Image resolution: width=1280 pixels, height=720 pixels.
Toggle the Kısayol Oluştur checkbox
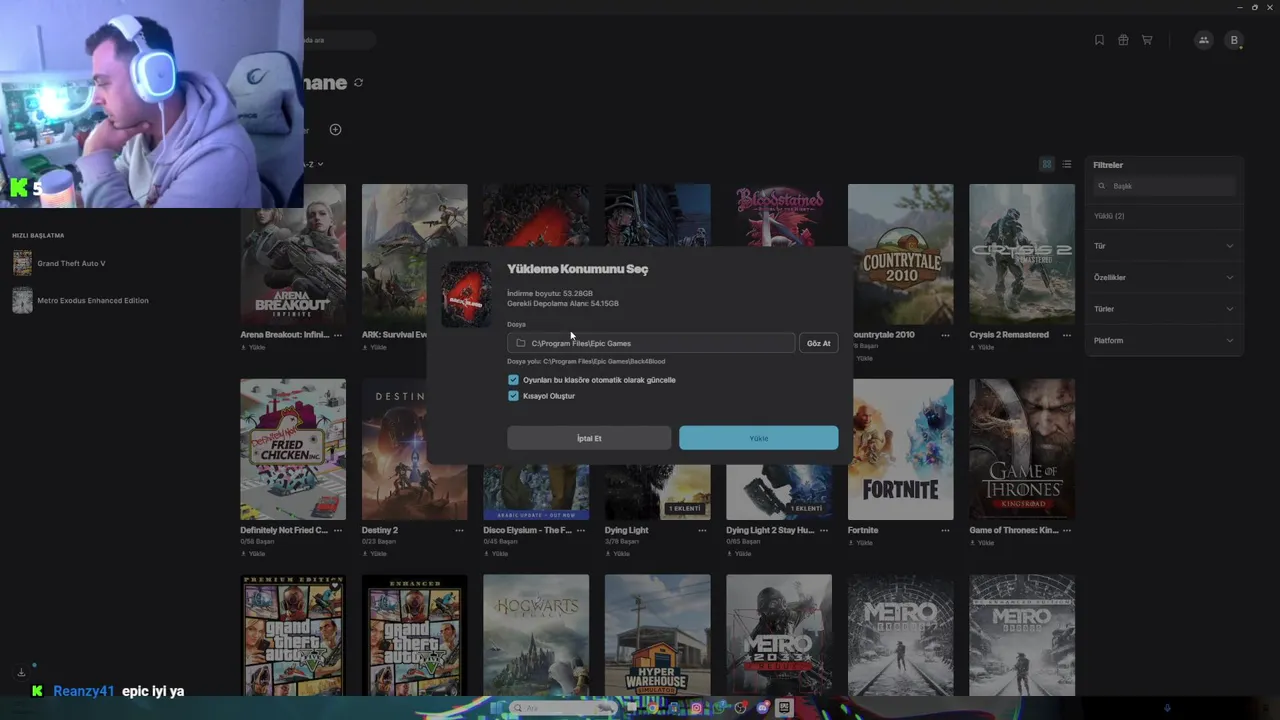coord(513,396)
